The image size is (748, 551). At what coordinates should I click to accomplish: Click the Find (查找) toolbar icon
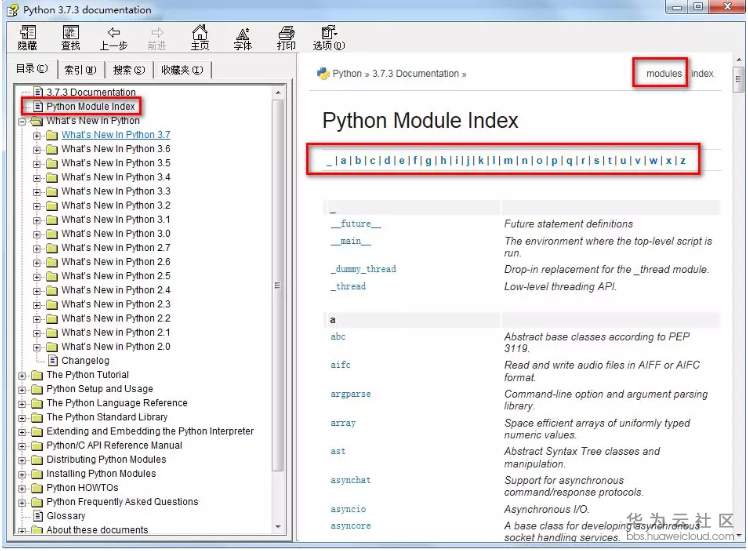tap(71, 38)
